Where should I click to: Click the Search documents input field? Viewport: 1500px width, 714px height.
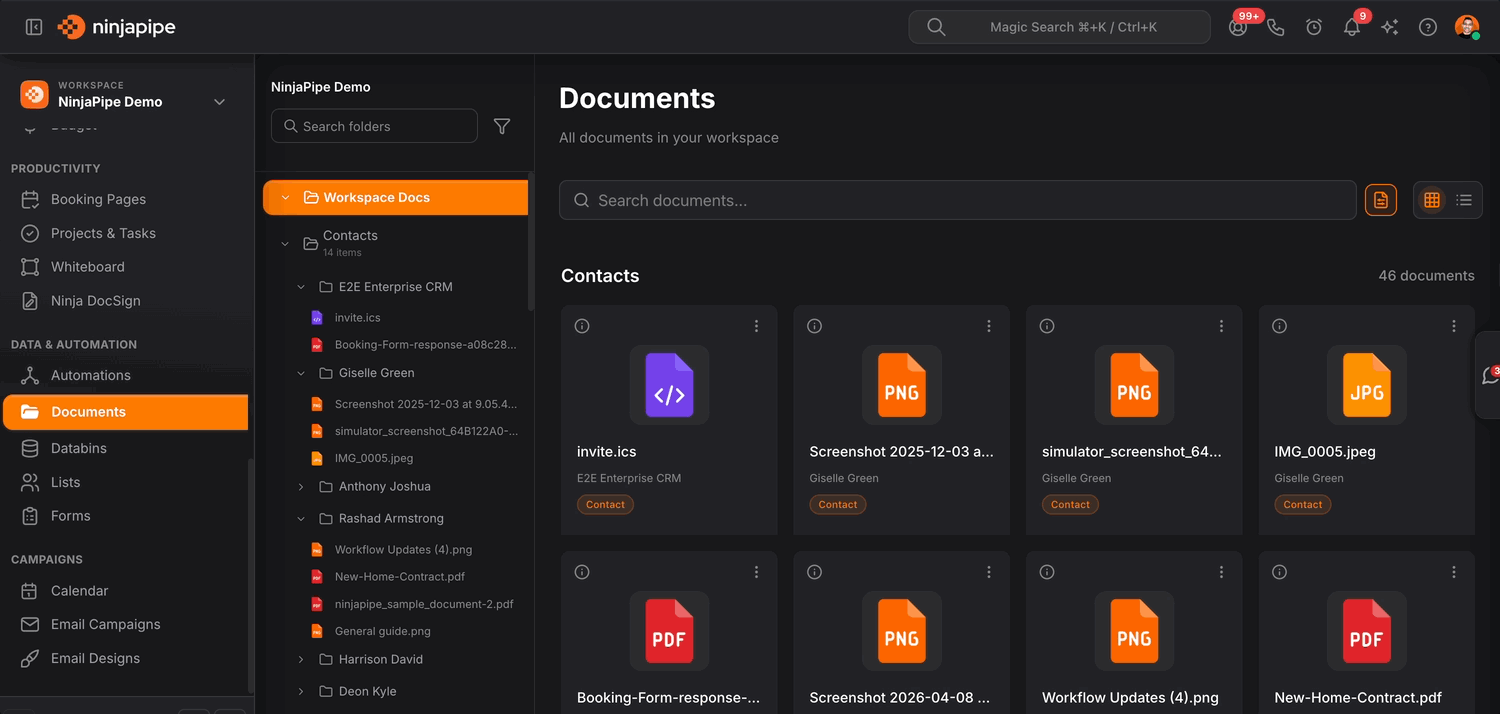[x=960, y=200]
